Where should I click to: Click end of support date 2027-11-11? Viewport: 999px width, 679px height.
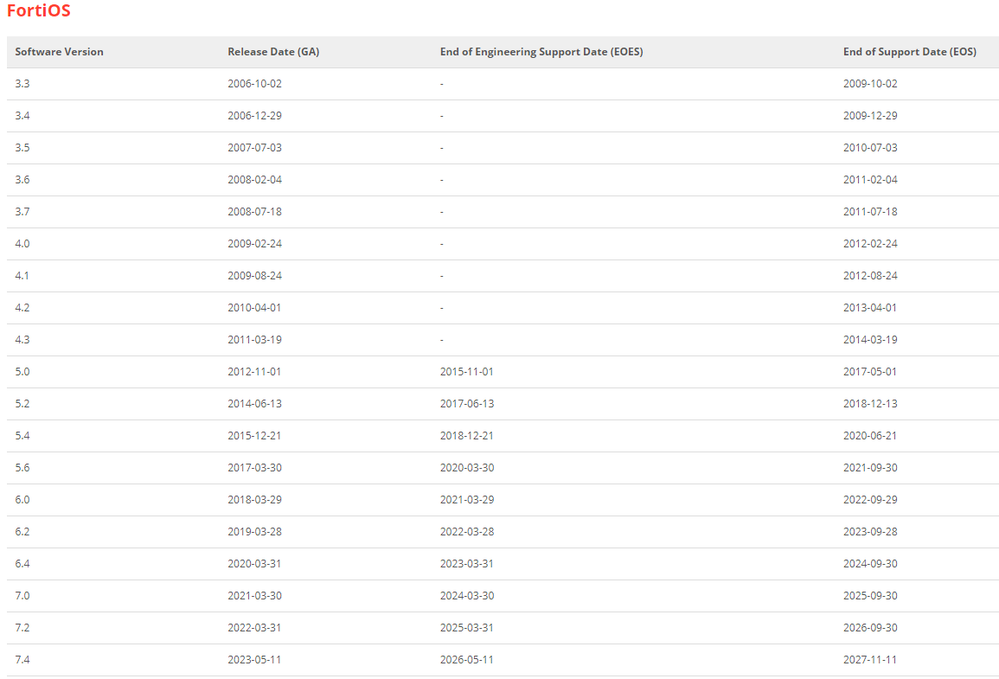pyautogui.click(x=870, y=660)
